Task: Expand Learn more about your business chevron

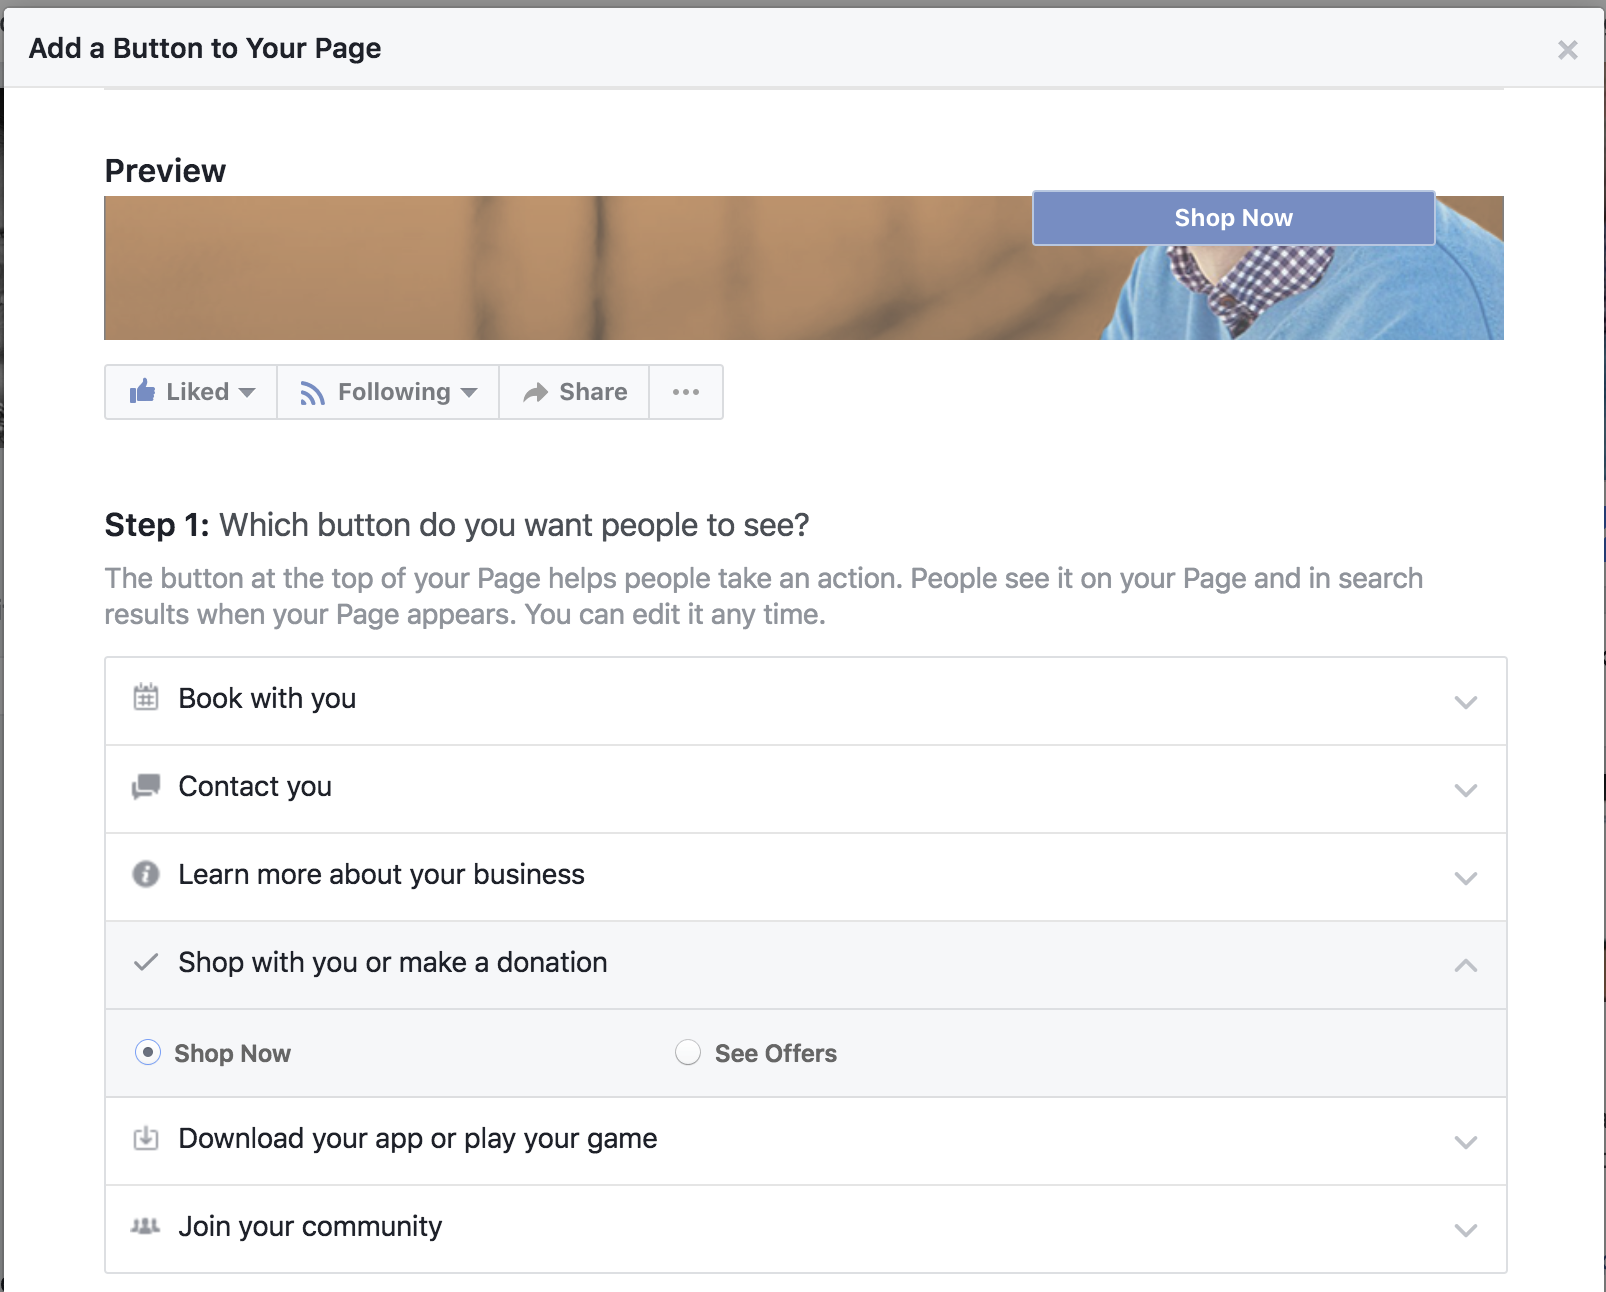Action: (x=1466, y=878)
